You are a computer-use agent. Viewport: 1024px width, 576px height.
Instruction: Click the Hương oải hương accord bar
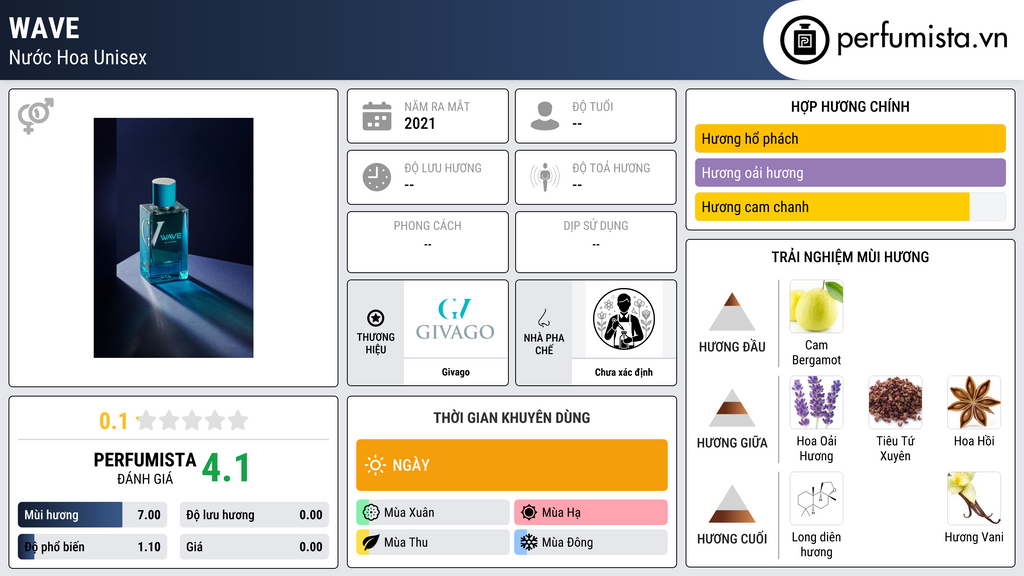pyautogui.click(x=850, y=172)
